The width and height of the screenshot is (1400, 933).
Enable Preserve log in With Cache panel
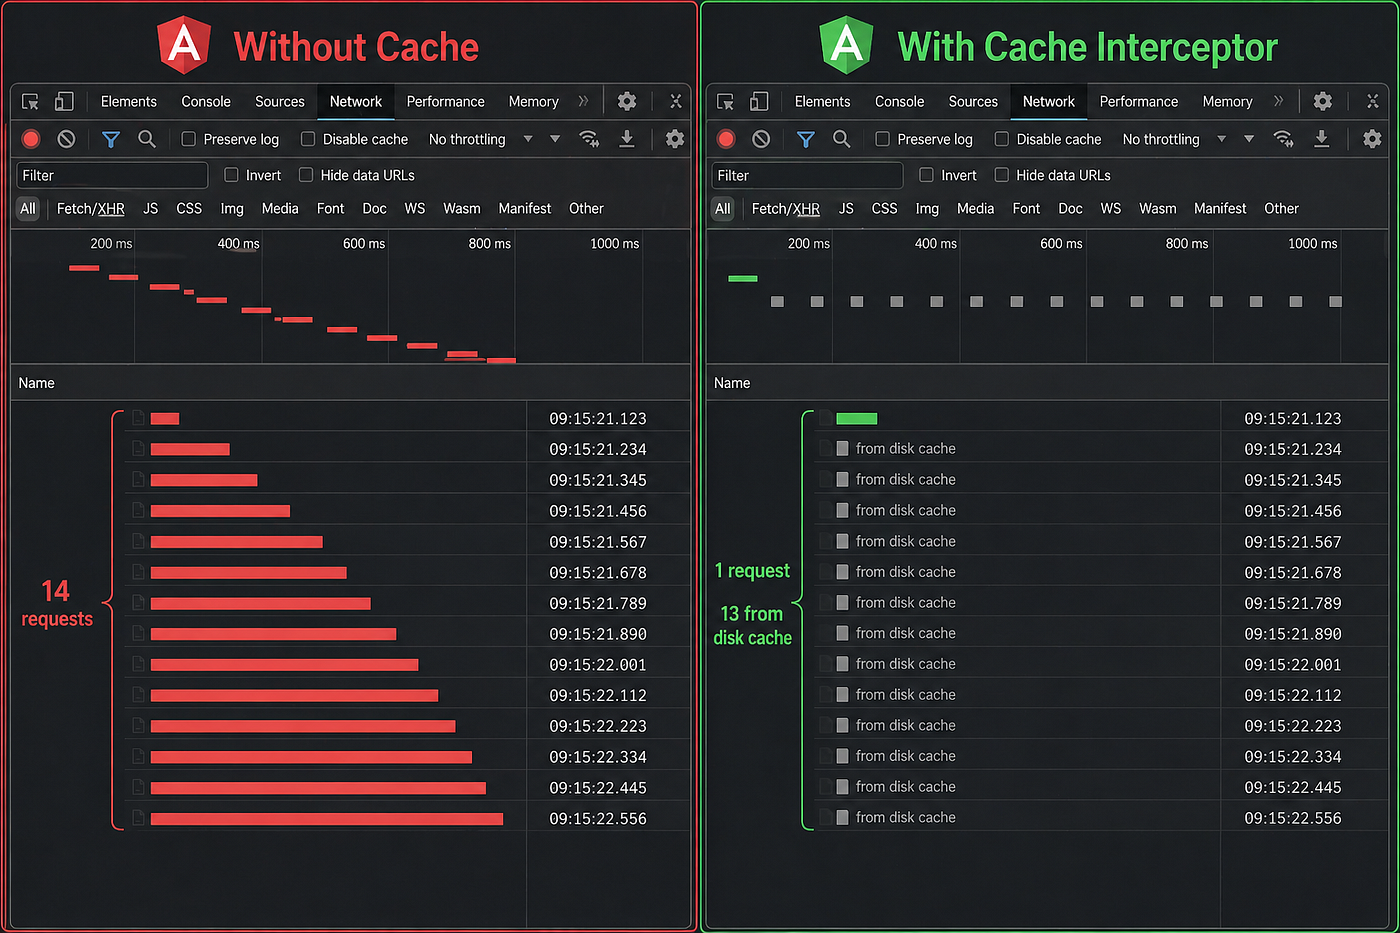point(882,139)
